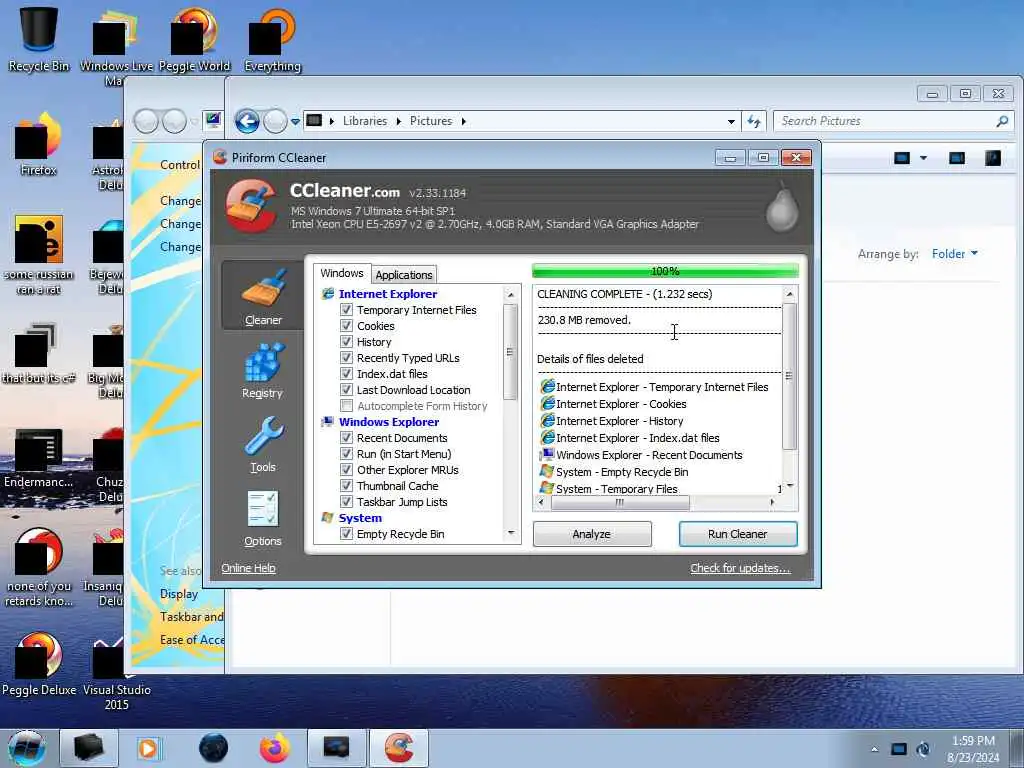This screenshot has height=768, width=1024.
Task: Click the Internet Explorer category heading
Action: pyautogui.click(x=388, y=294)
